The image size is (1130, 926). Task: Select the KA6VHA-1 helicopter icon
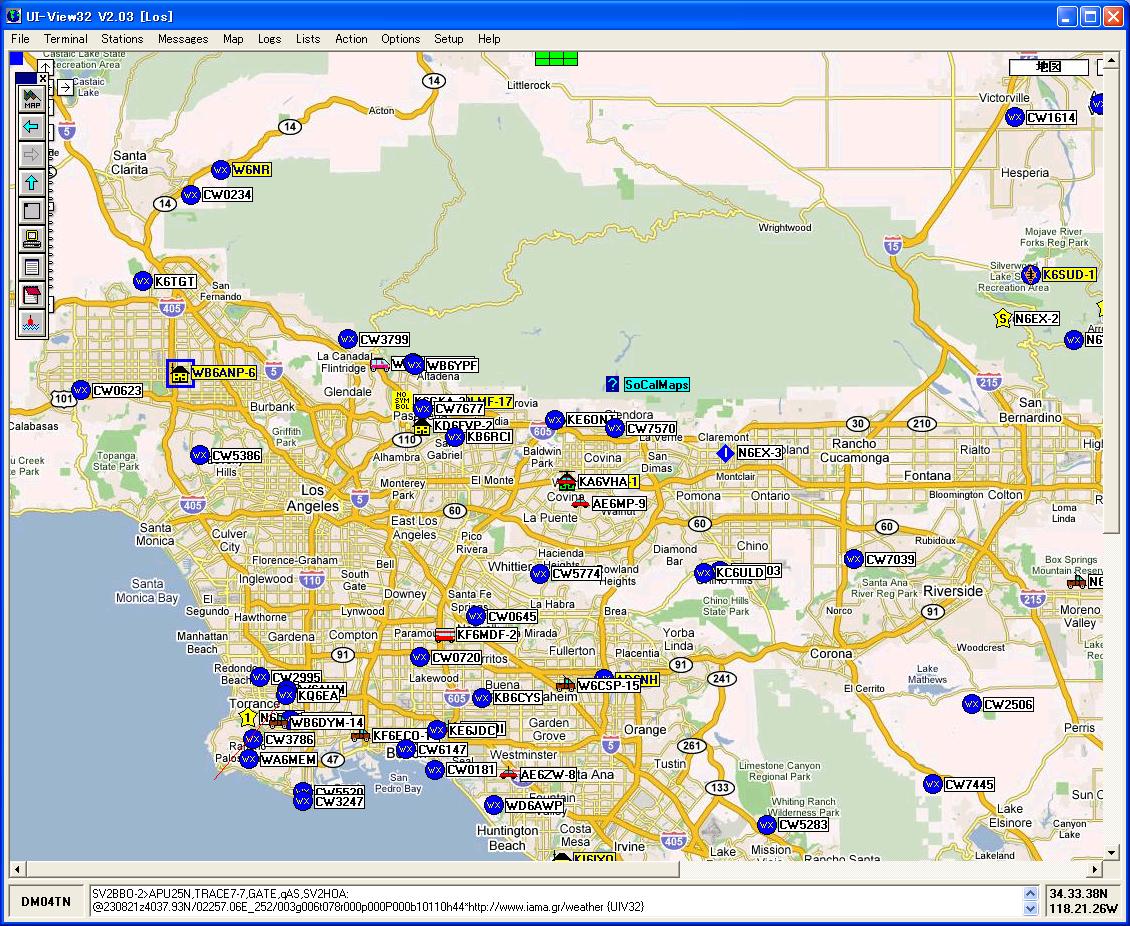point(566,480)
